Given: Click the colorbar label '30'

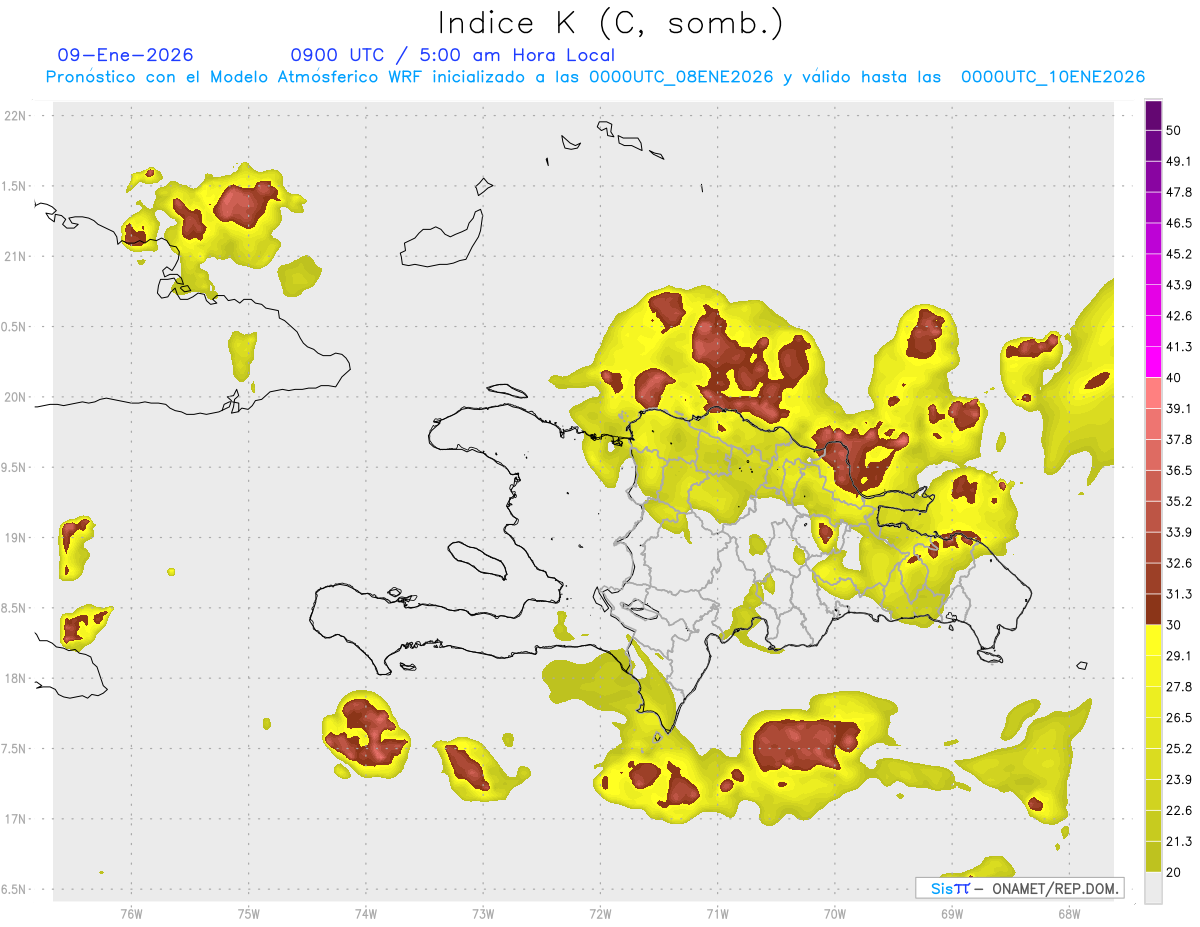Looking at the screenshot, I should tap(1174, 625).
